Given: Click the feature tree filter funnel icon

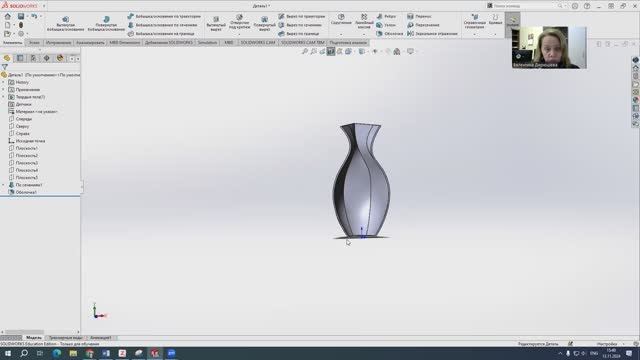Looking at the screenshot, I should pos(5,67).
